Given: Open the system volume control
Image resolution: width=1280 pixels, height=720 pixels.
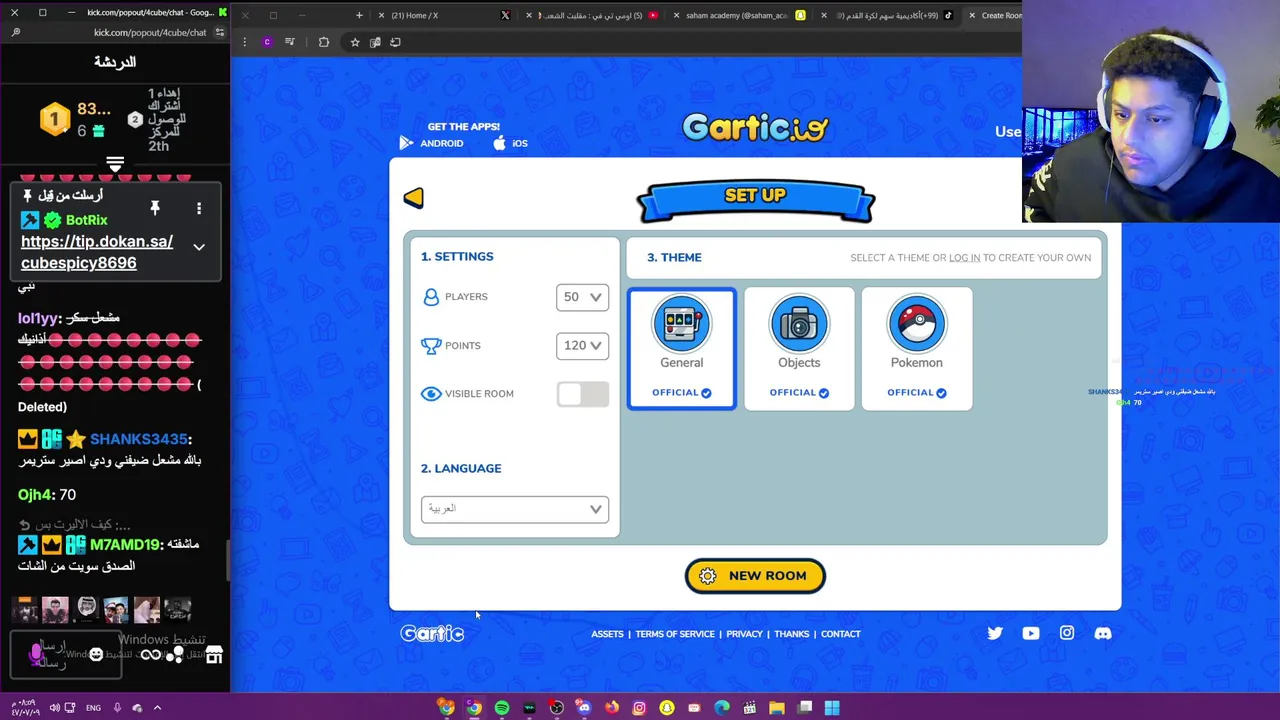Looking at the screenshot, I should [x=54, y=708].
